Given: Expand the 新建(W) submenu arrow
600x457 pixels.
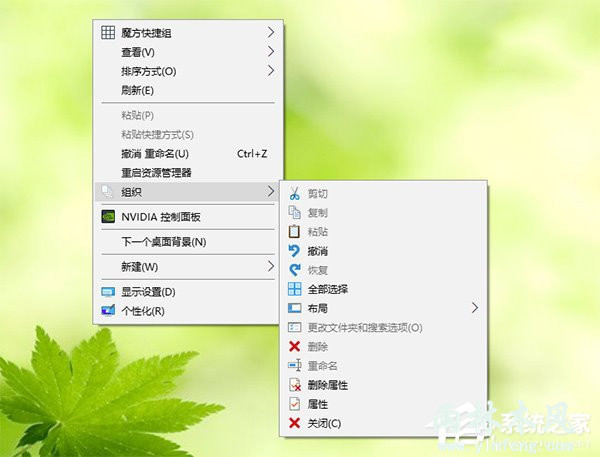Looking at the screenshot, I should click(x=271, y=266).
